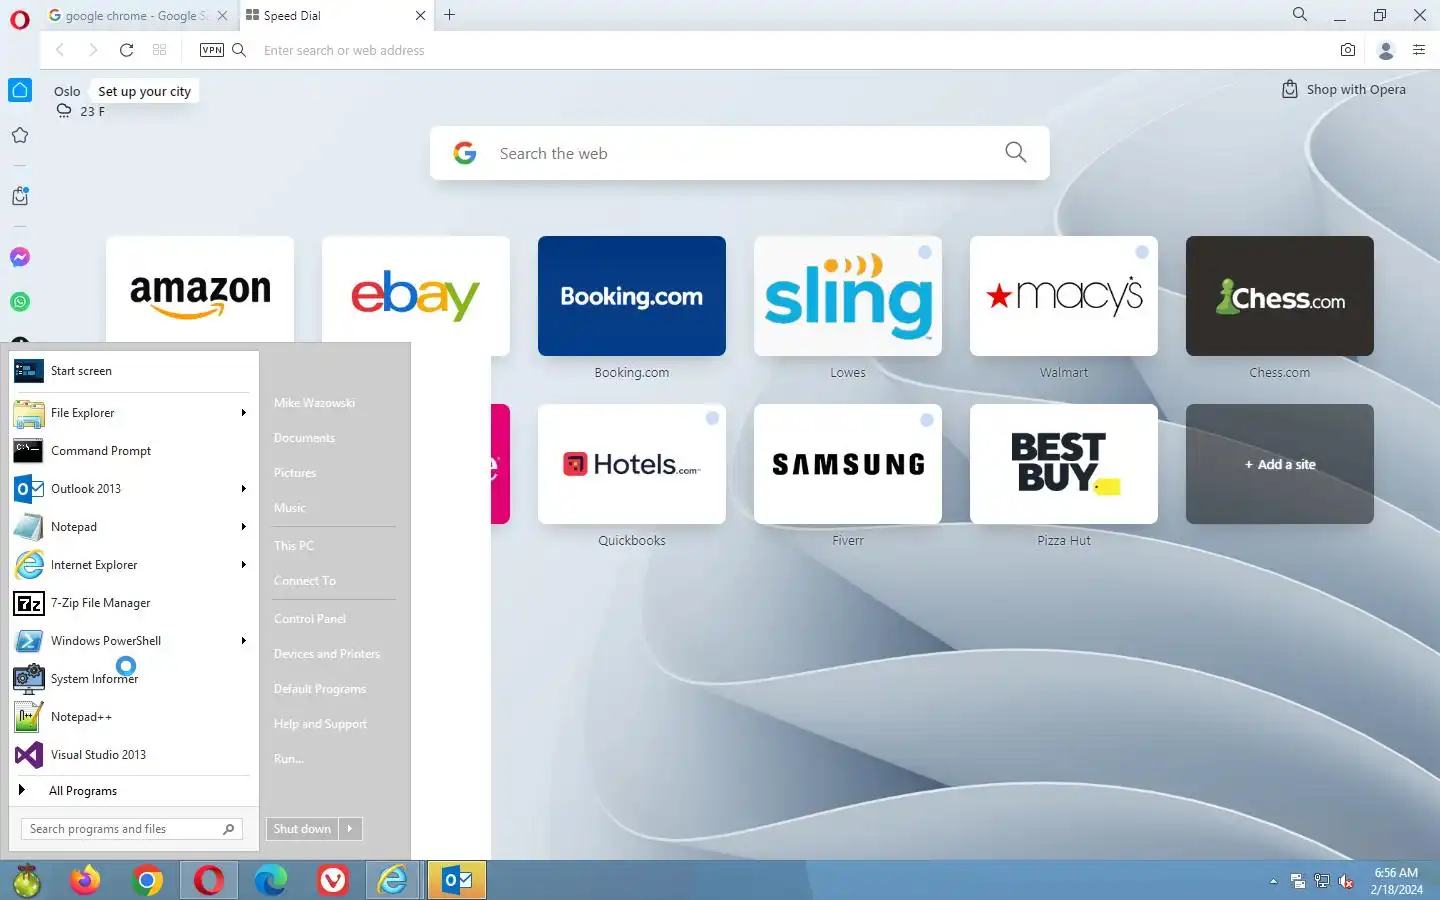Click the muted volume tray icon
This screenshot has height=900, width=1440.
[1346, 881]
